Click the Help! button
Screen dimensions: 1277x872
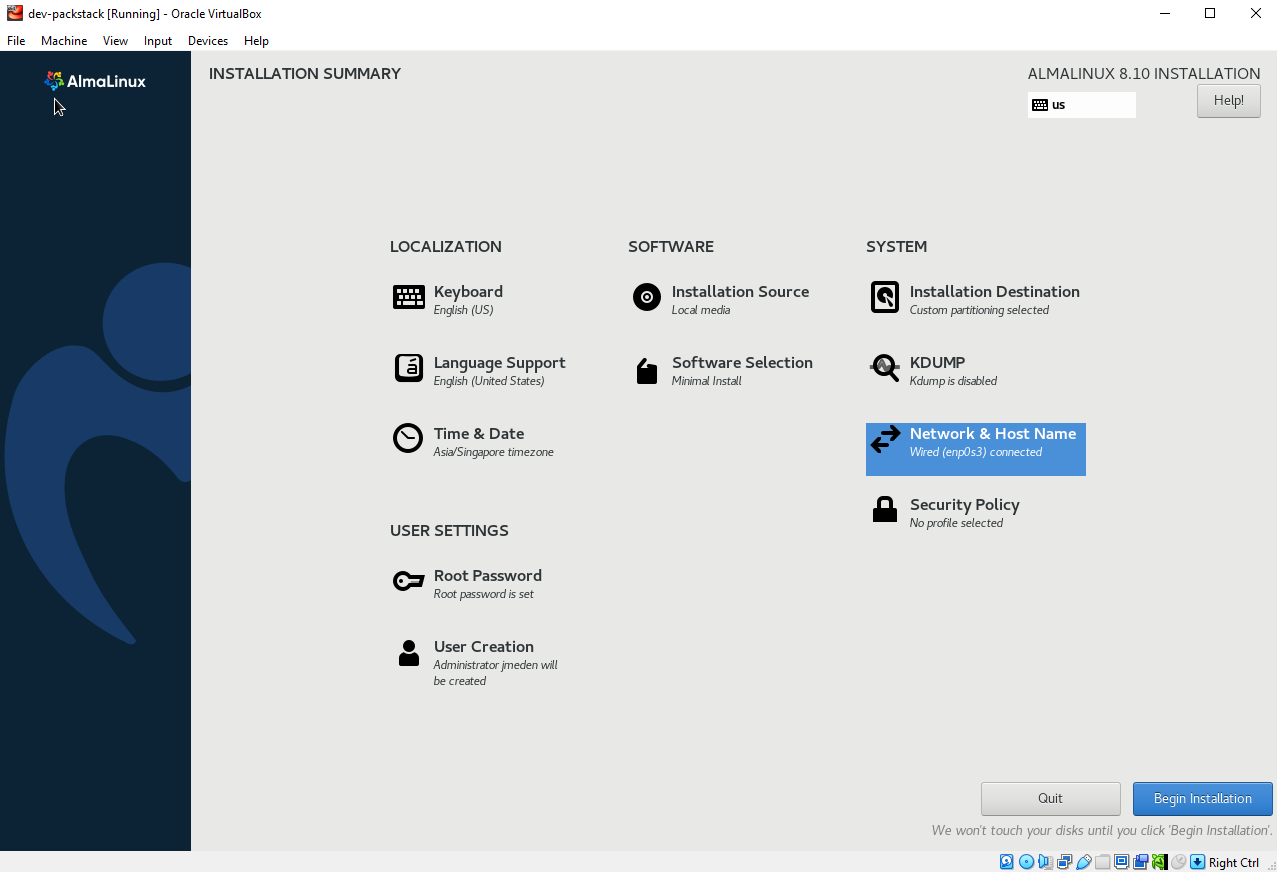tap(1228, 101)
